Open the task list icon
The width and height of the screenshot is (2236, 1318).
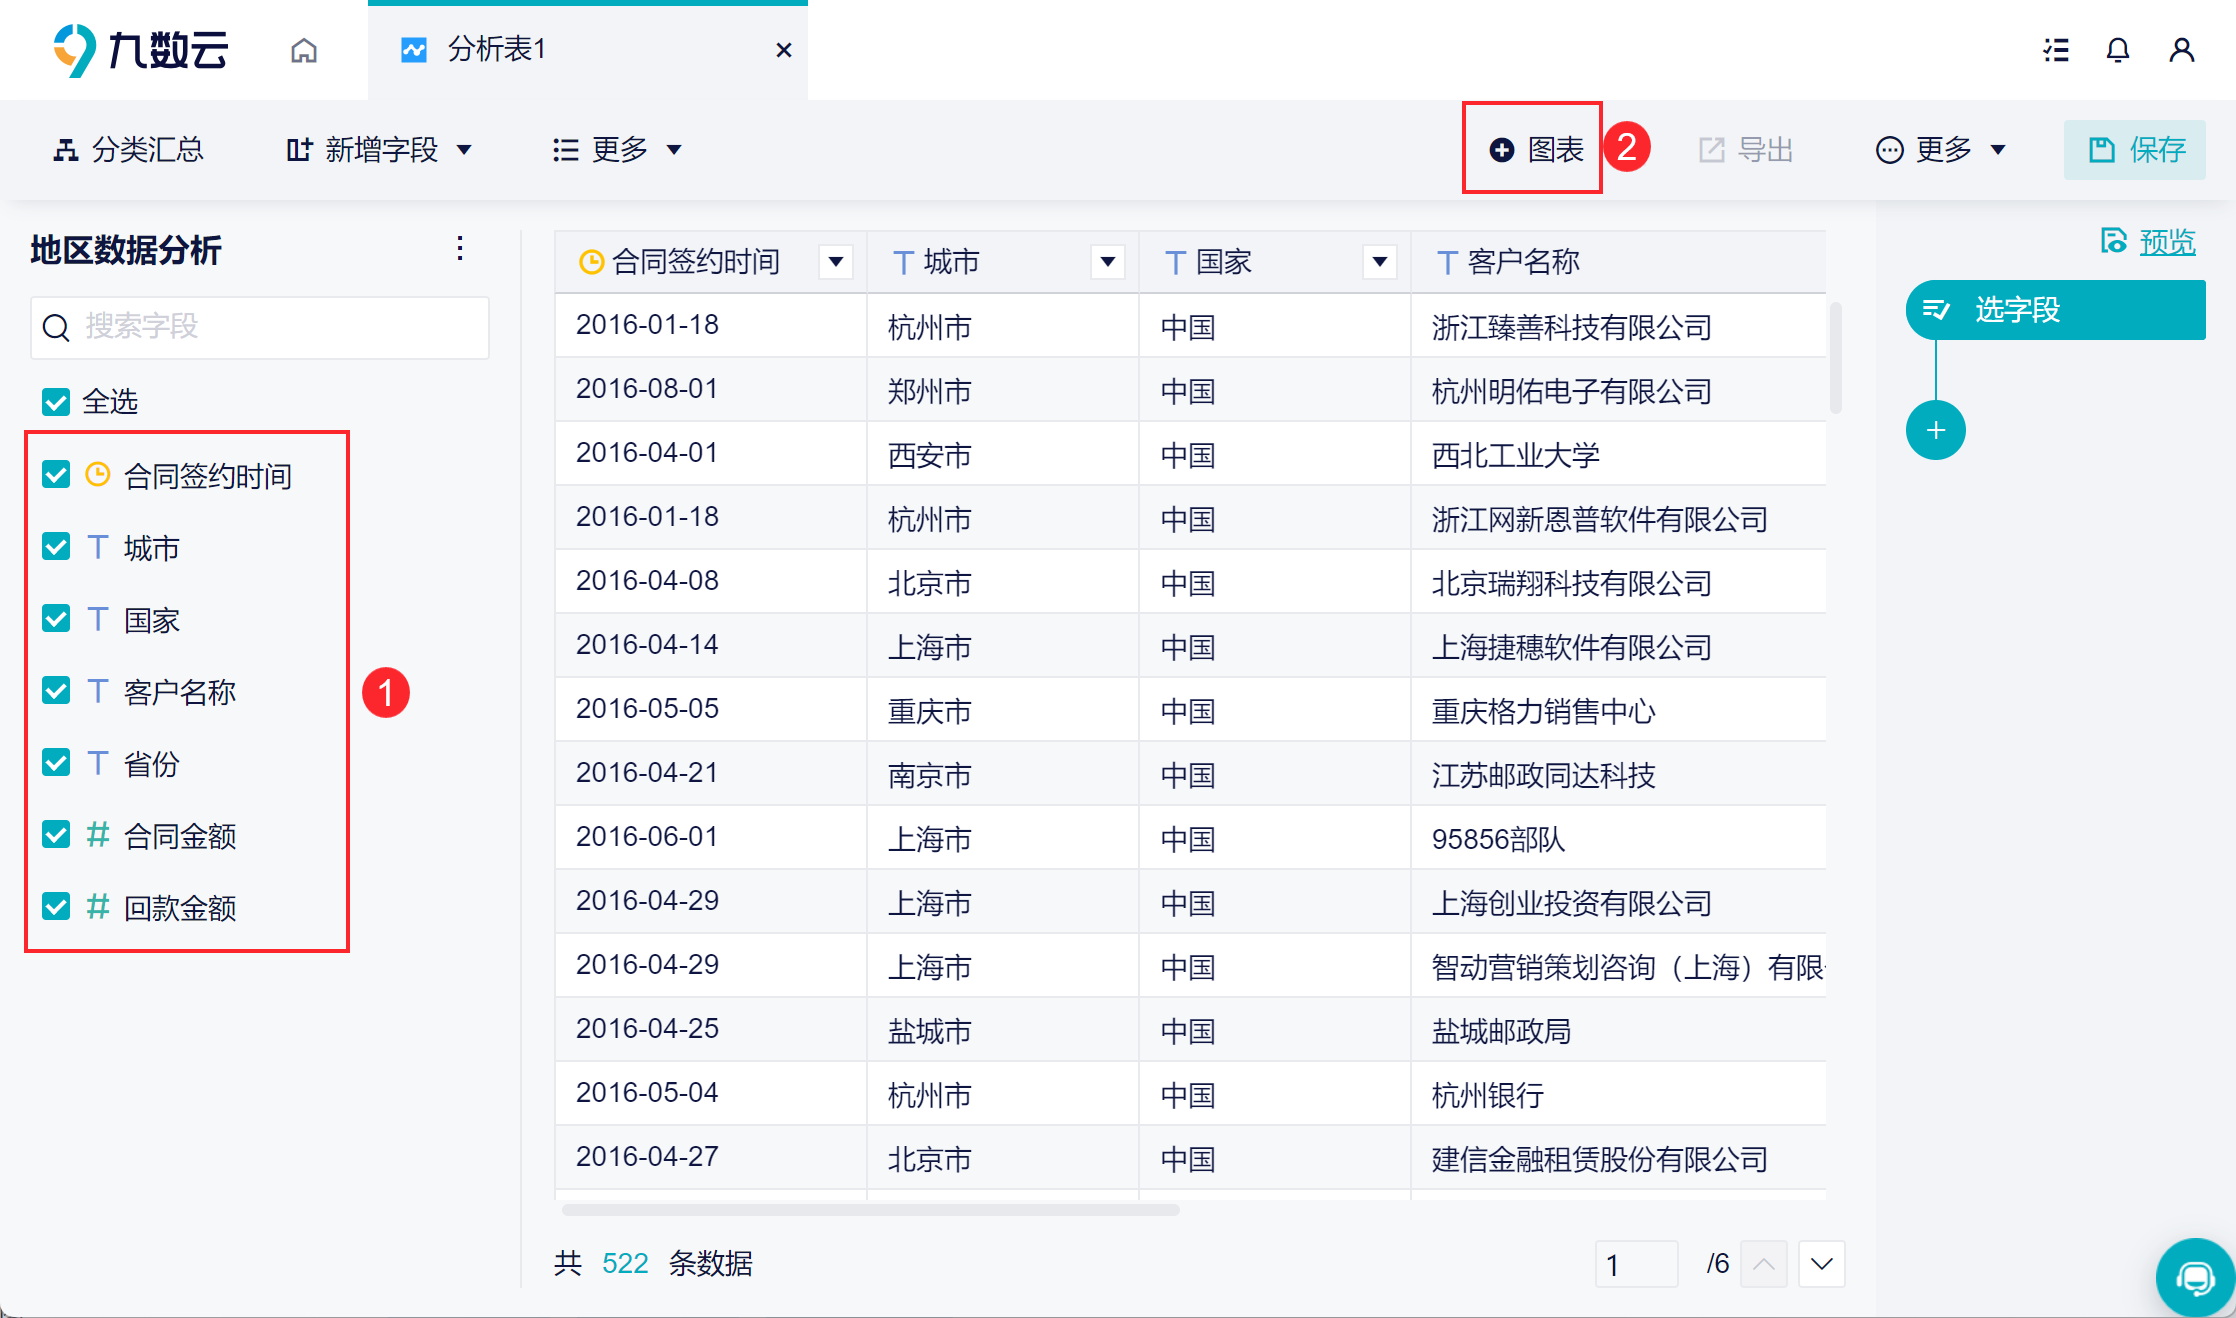pyautogui.click(x=2055, y=50)
